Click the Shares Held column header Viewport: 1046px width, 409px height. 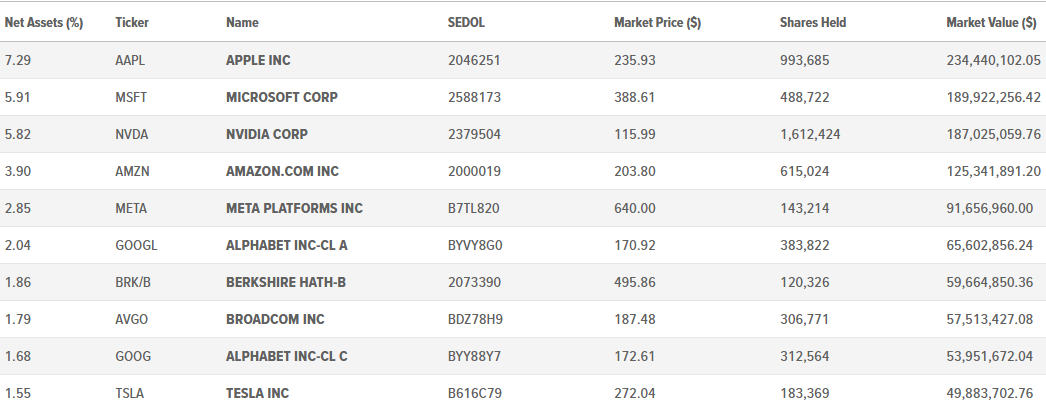[813, 22]
